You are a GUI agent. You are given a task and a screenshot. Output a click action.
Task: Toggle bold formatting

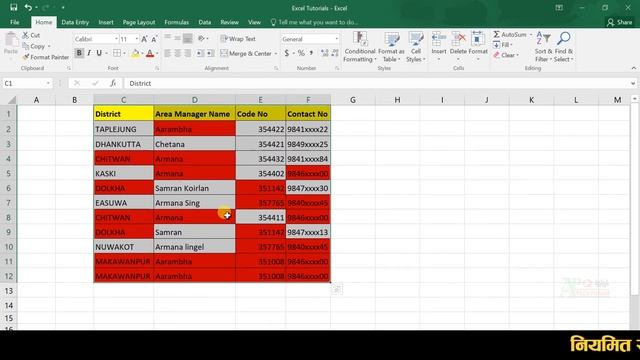[x=79, y=53]
